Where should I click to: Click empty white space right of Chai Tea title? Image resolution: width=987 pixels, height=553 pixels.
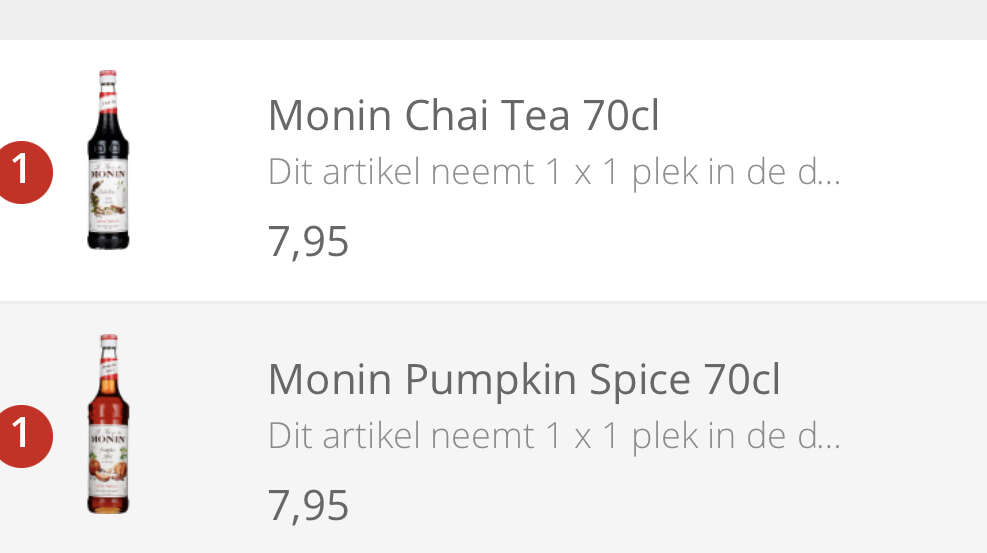[x=818, y=115]
